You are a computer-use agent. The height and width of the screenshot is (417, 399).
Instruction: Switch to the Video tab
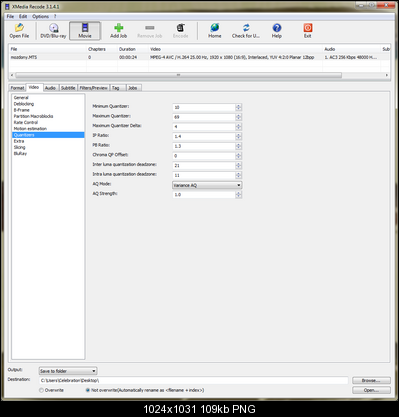[34, 87]
